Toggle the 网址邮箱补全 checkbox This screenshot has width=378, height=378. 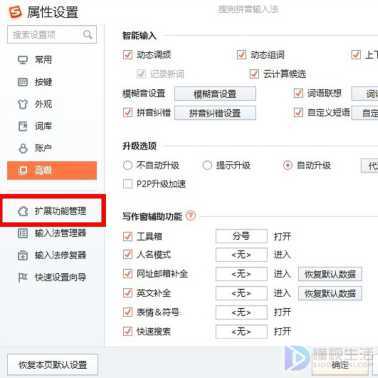pos(128,274)
